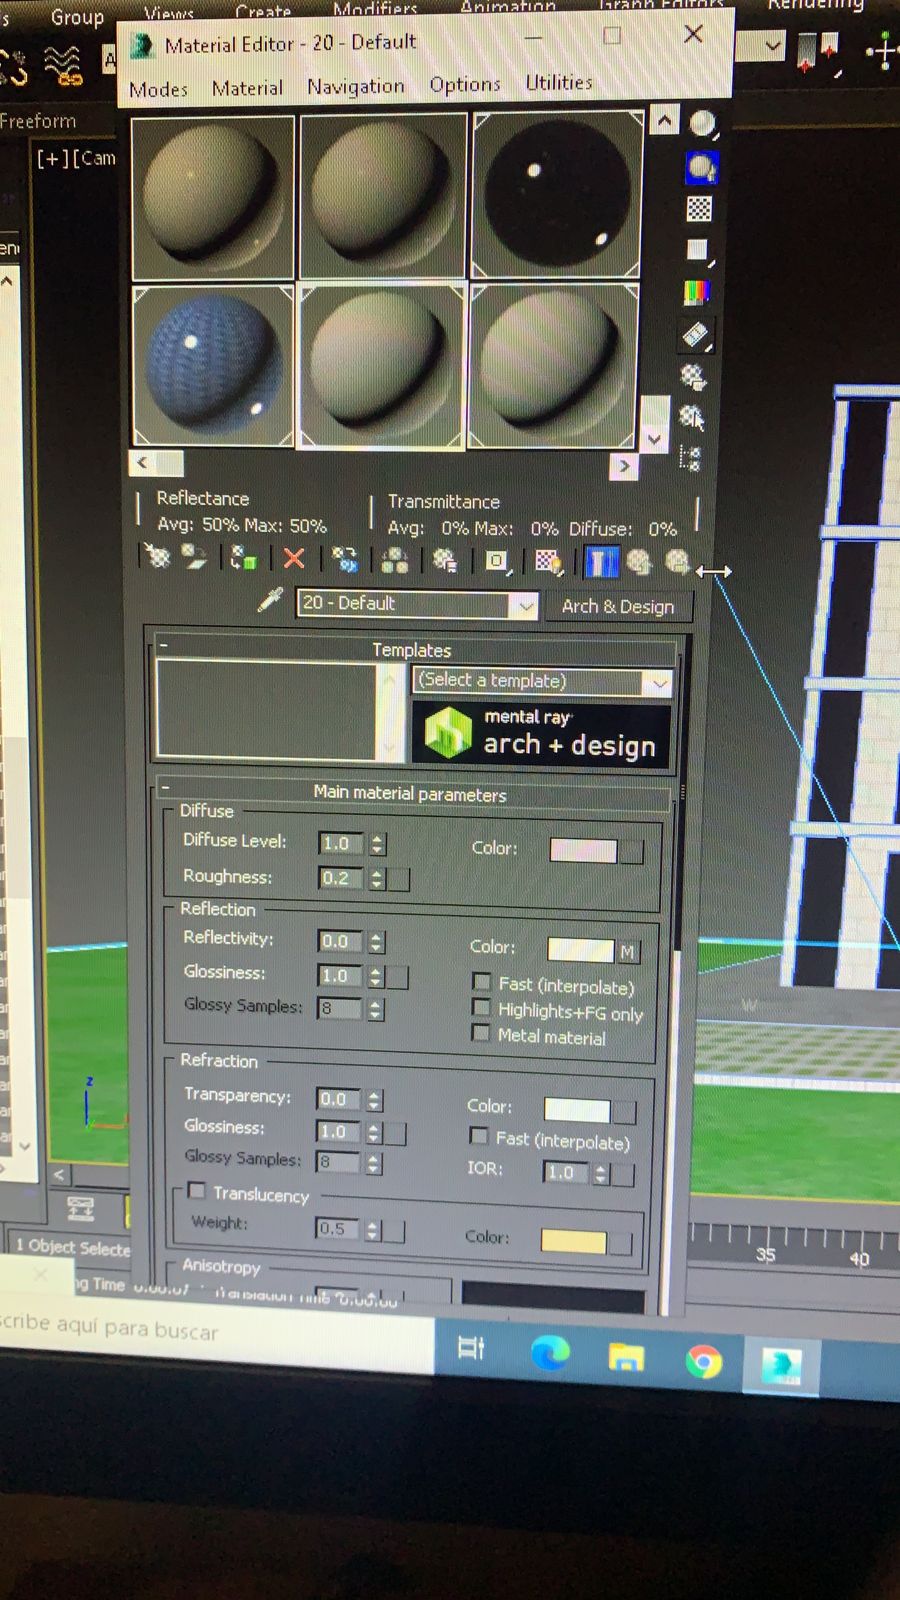Collapse the Main material parameters rollout
This screenshot has height=1600, width=900.
pos(165,786)
